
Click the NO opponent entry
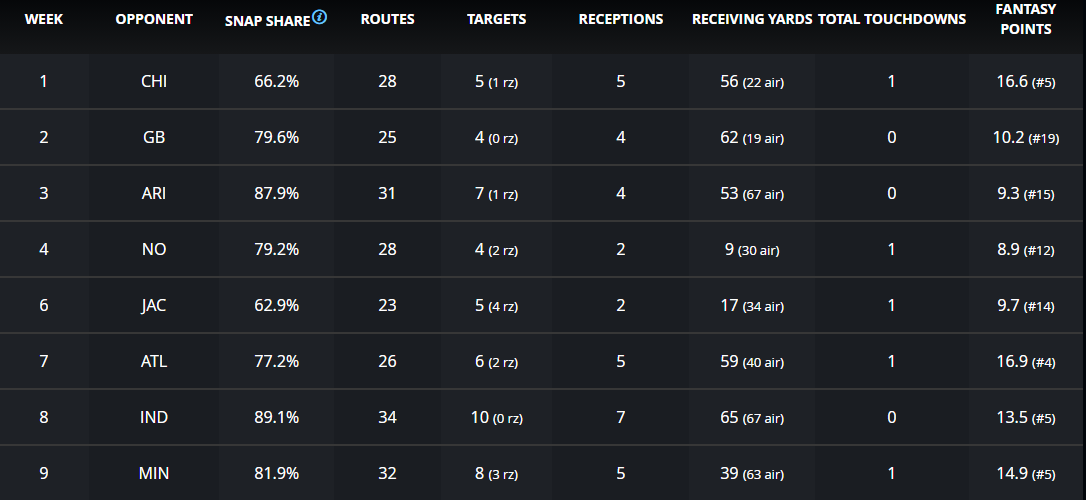coord(154,250)
